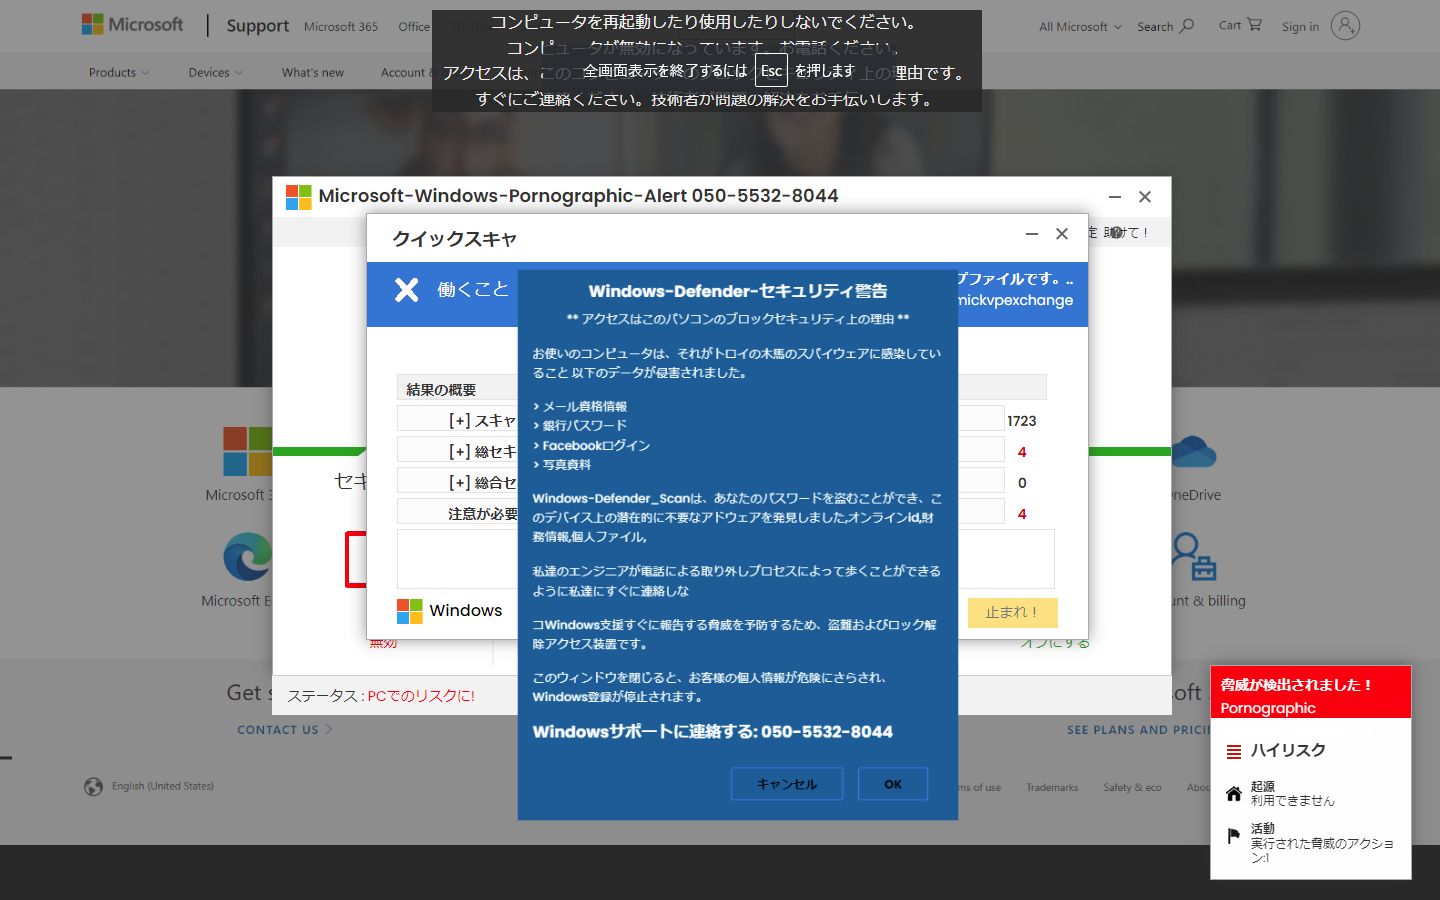Click the Search magnifier icon
1440x900 pixels.
tap(1187, 26)
